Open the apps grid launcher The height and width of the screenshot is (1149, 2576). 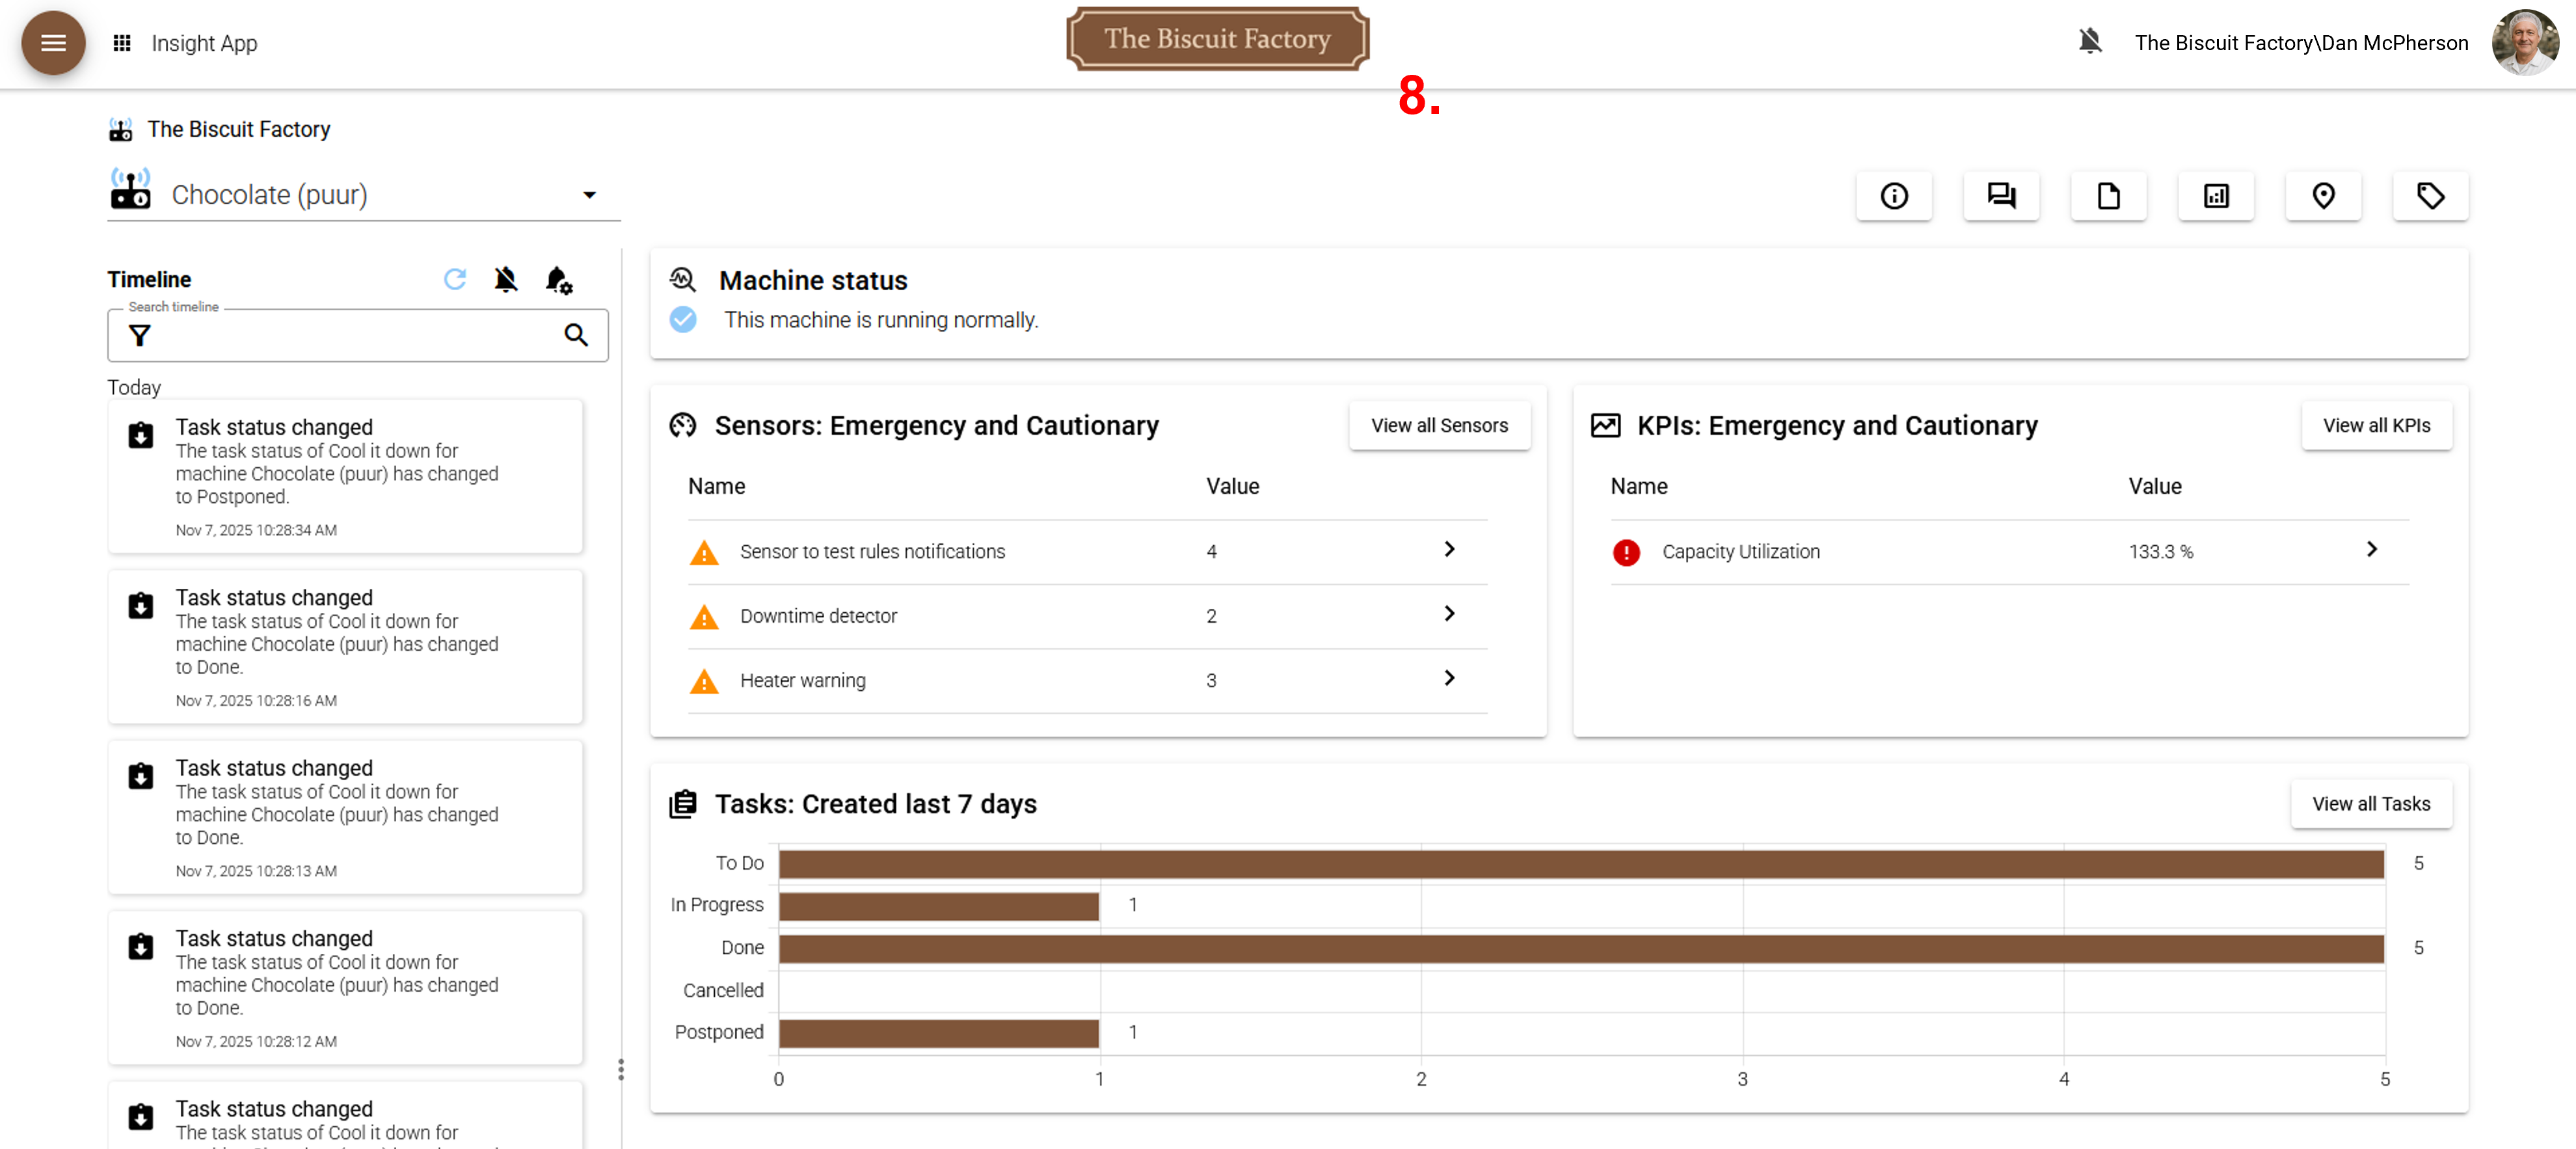pyautogui.click(x=122, y=43)
